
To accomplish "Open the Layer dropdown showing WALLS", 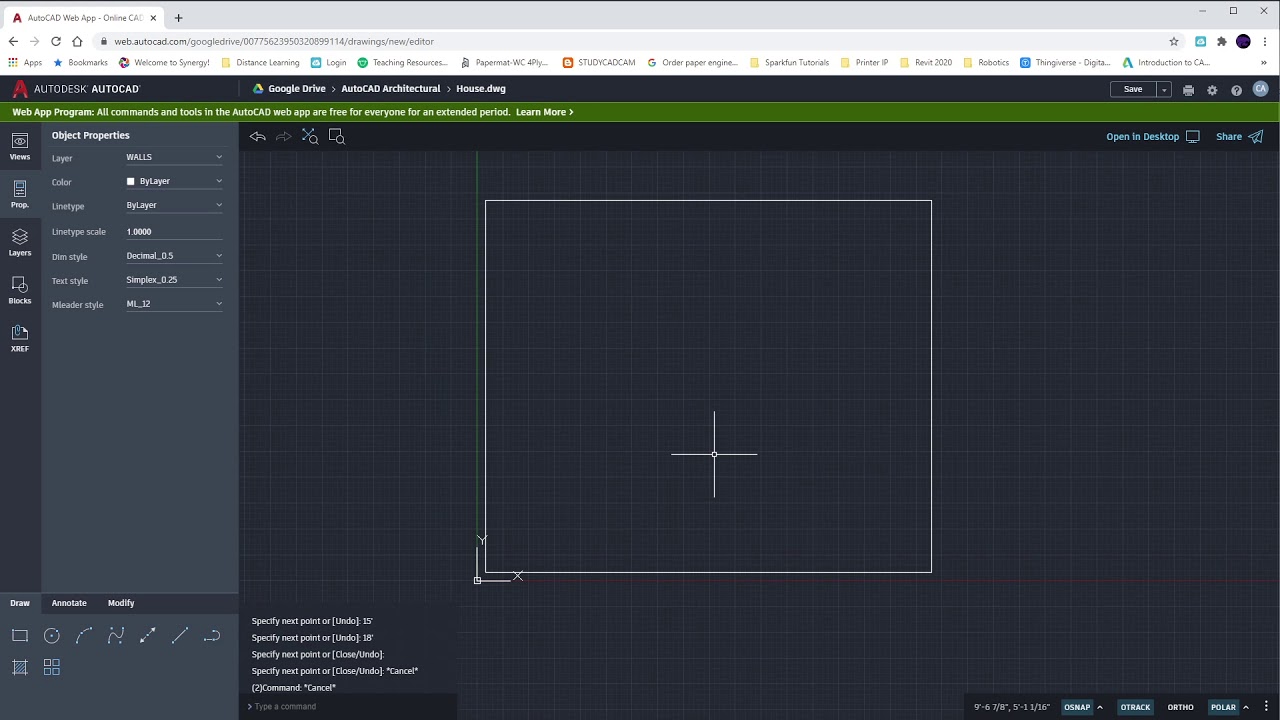I will (174, 157).
